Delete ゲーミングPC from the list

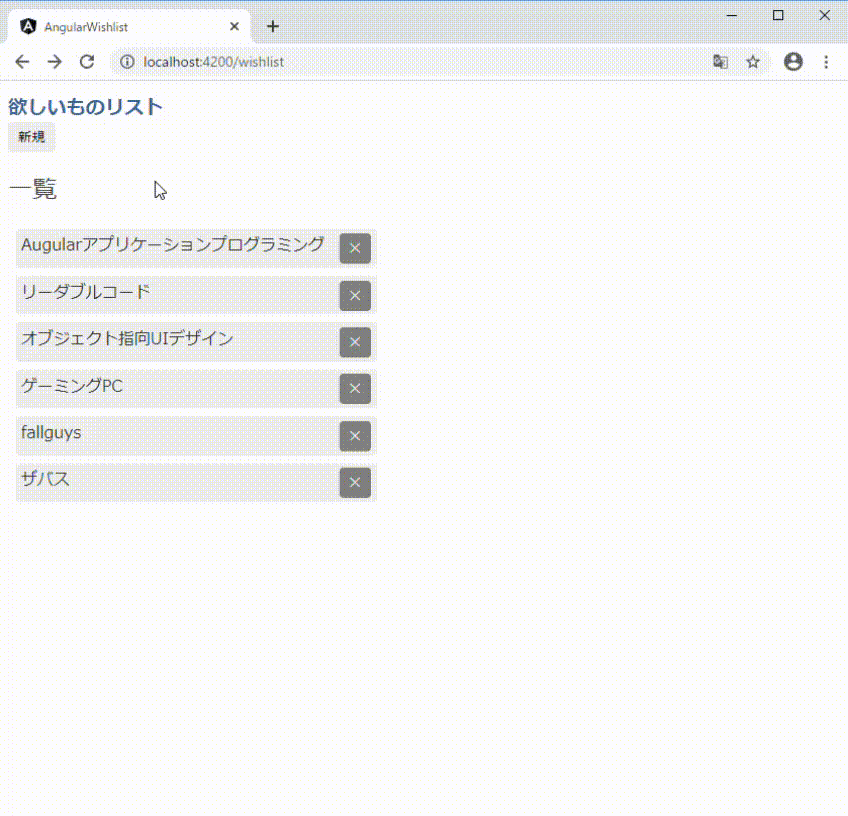[x=355, y=389]
